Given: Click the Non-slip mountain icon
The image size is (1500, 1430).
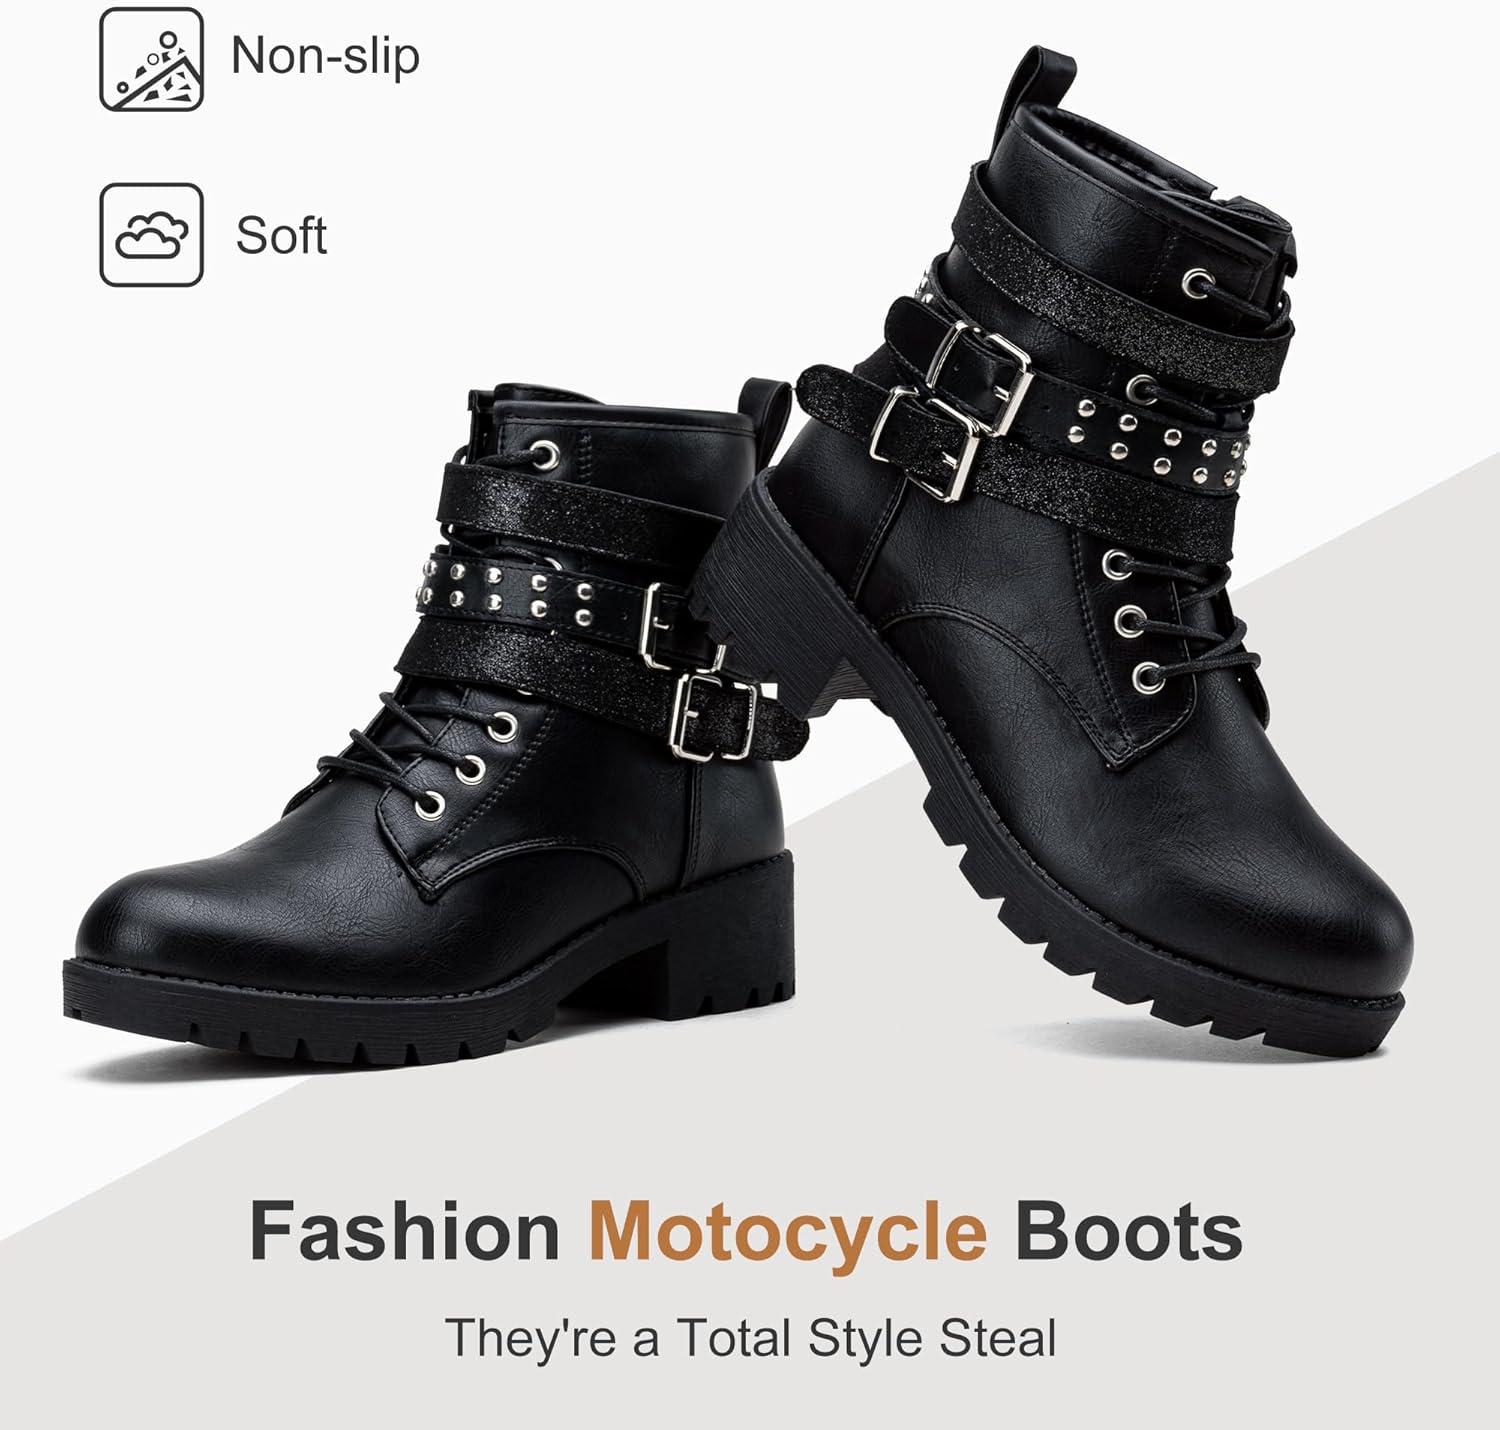Looking at the screenshot, I should (x=152, y=59).
